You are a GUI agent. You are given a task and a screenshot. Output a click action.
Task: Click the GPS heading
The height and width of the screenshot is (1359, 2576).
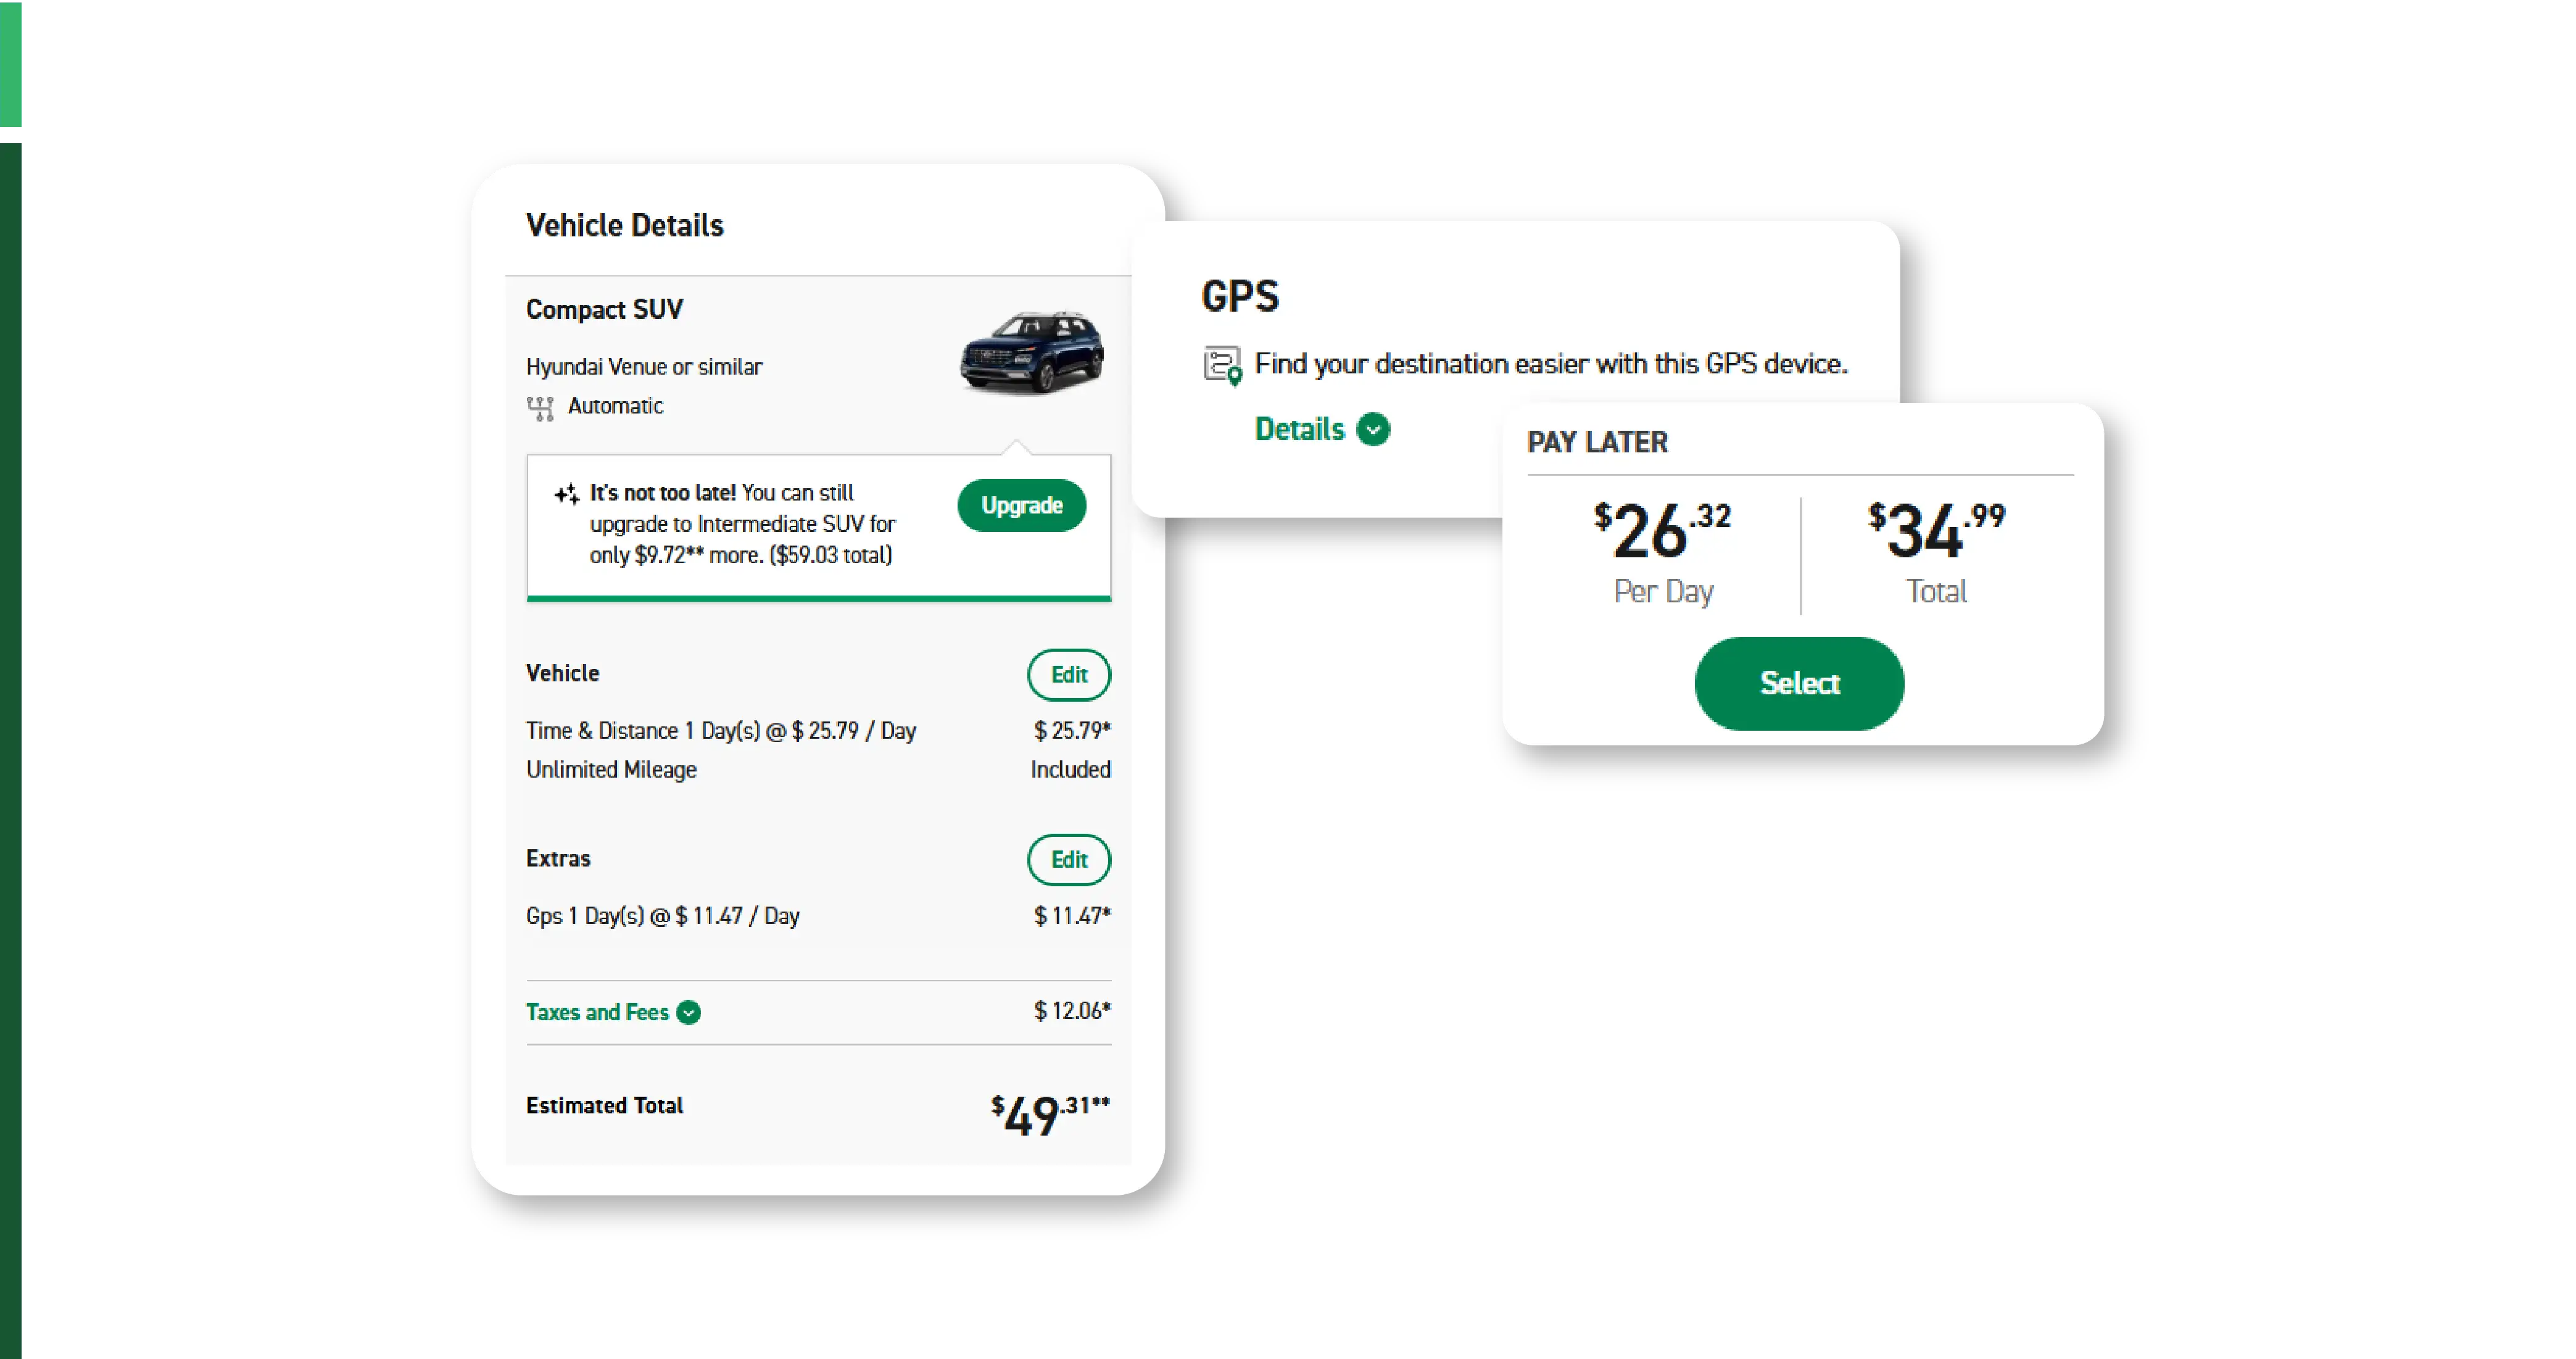(1239, 296)
